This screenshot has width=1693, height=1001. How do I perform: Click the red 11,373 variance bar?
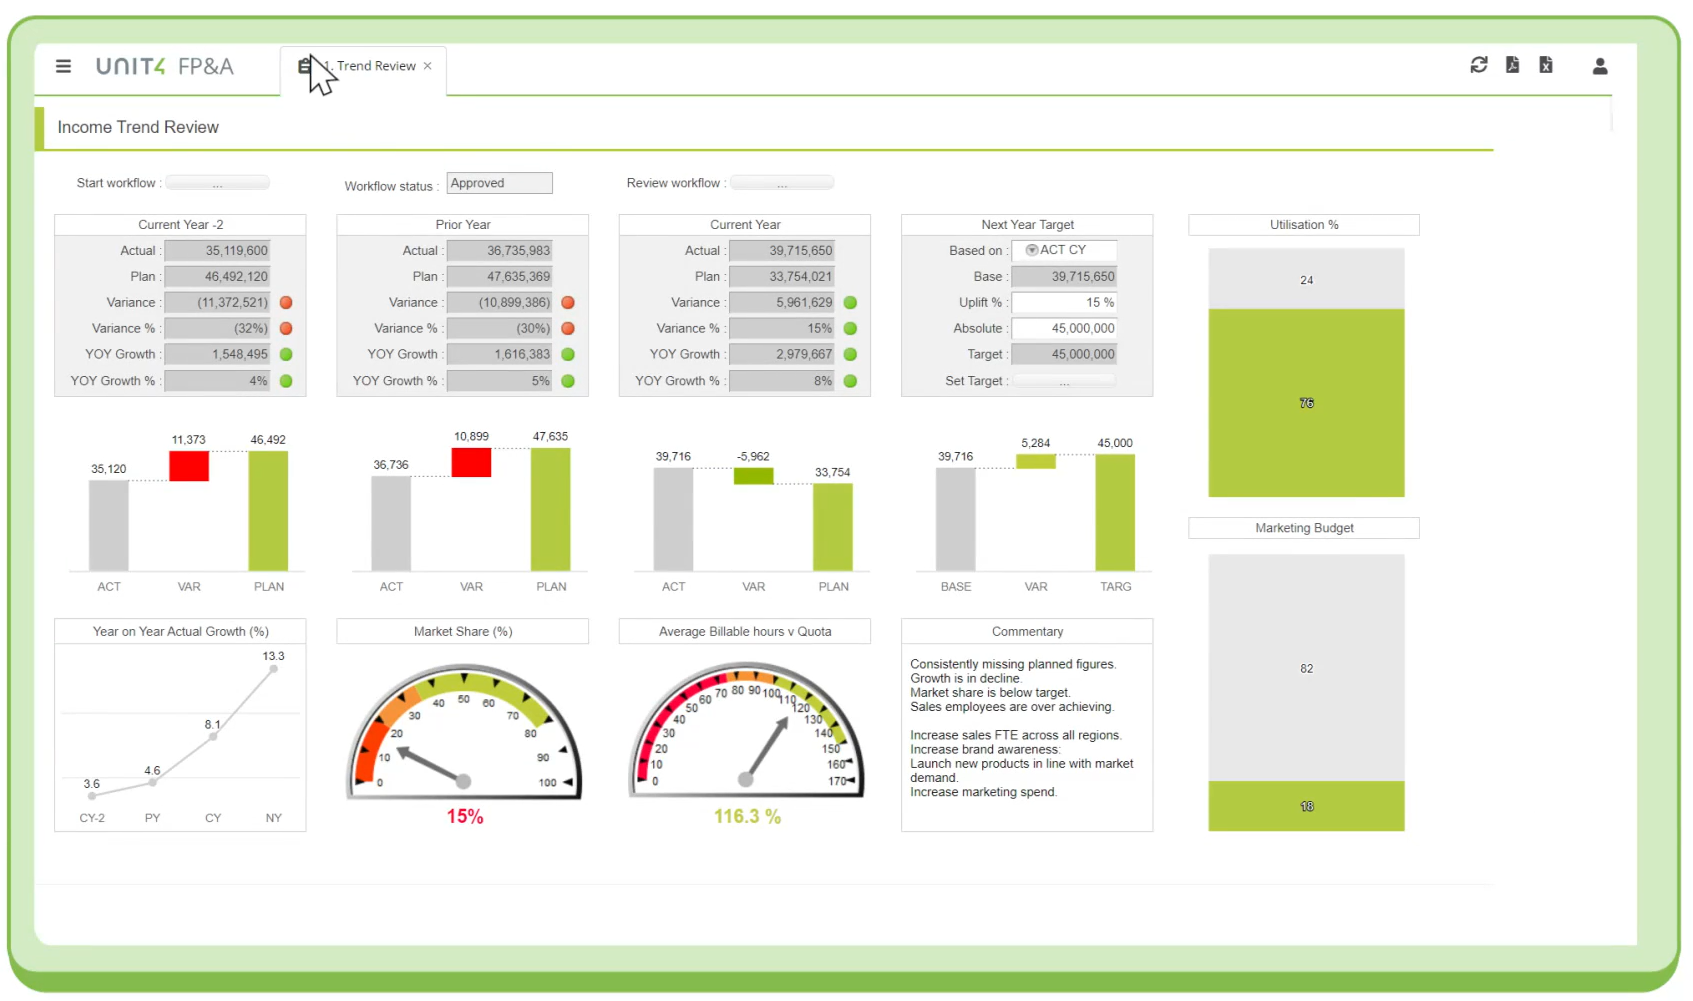pyautogui.click(x=189, y=466)
